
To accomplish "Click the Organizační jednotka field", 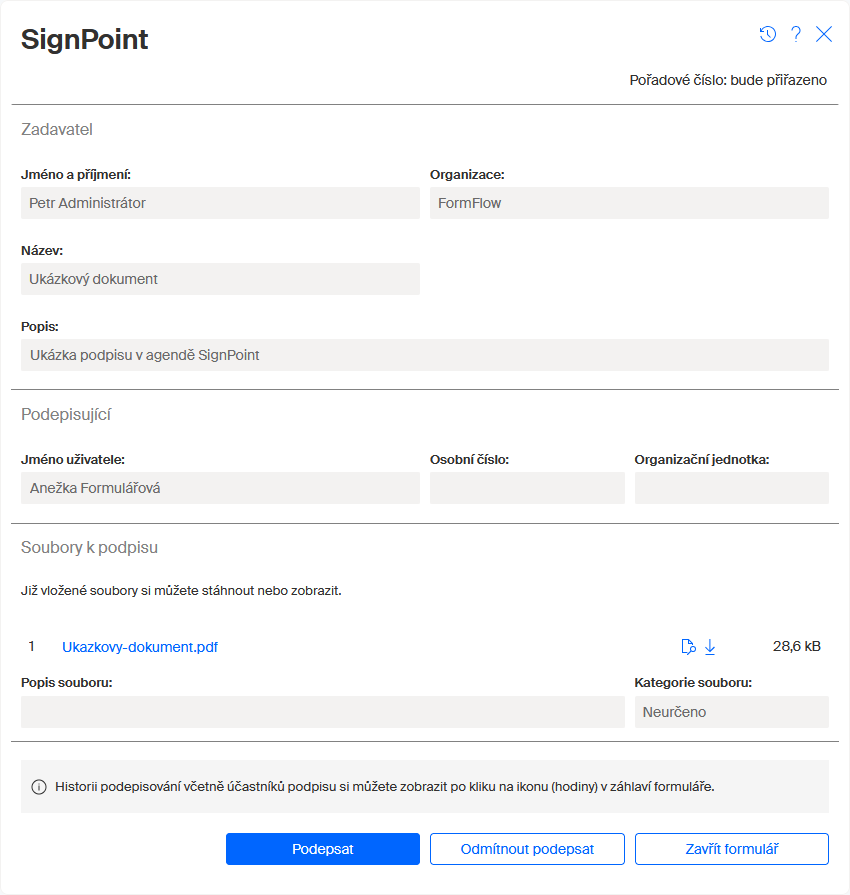I will coord(731,488).
